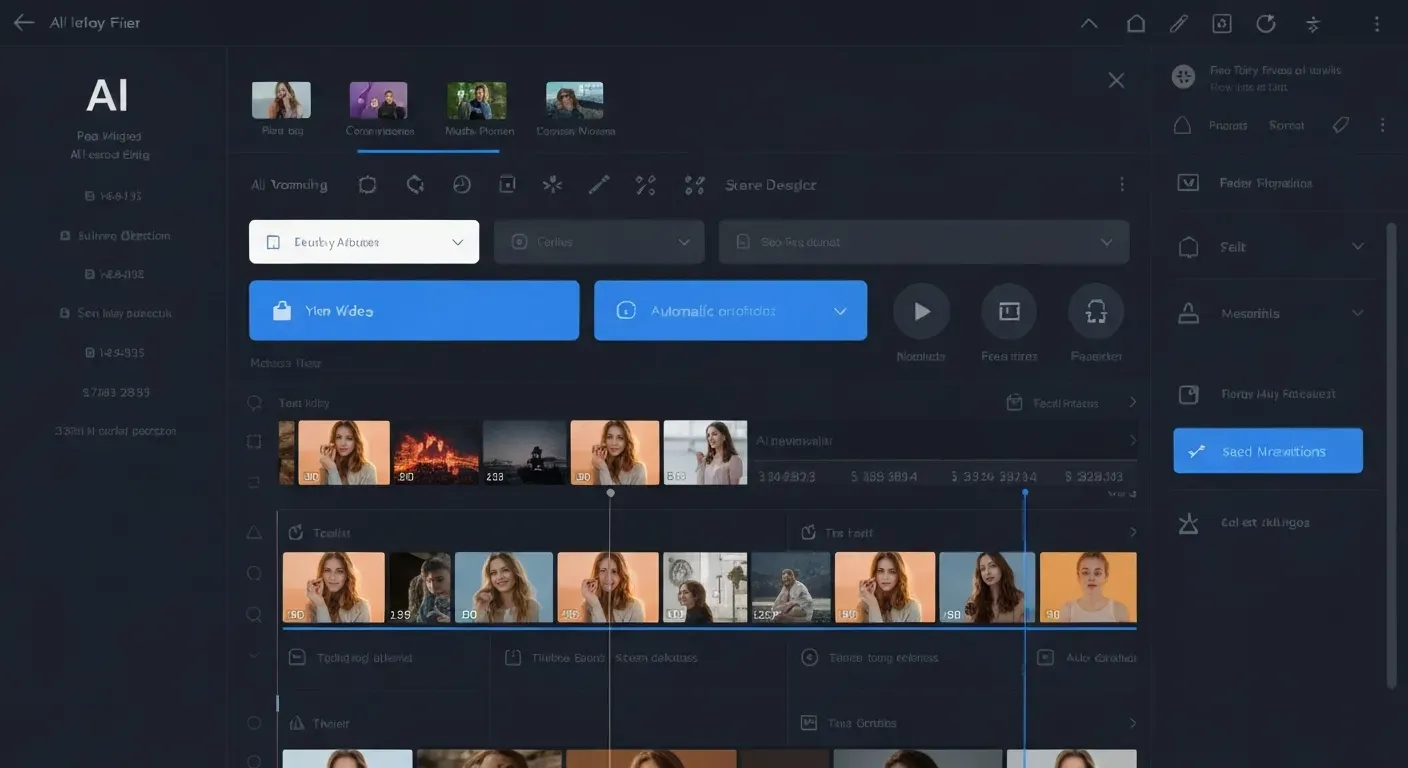The image size is (1408, 768).
Task: Click the white Deubry Arbuter selector
Action: [x=363, y=241]
